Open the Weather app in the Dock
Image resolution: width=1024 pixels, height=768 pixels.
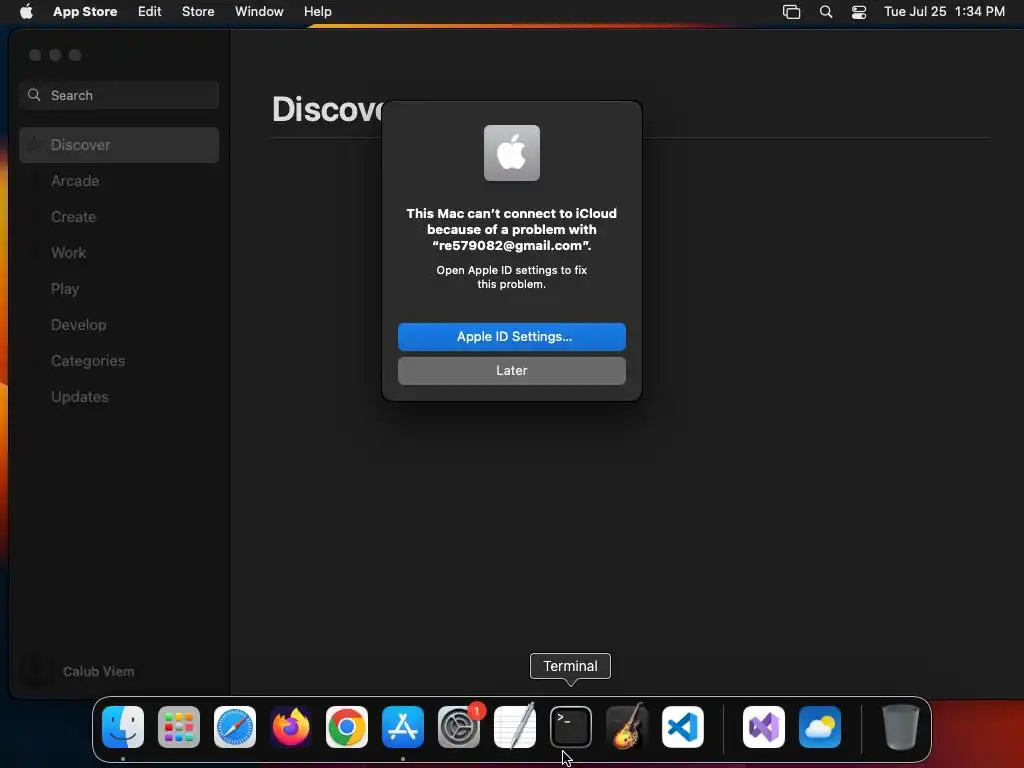(820, 727)
